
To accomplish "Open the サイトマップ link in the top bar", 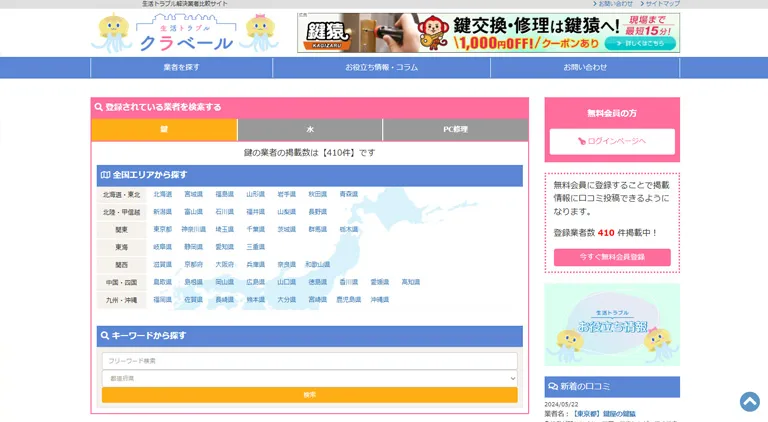I will 660,3.
